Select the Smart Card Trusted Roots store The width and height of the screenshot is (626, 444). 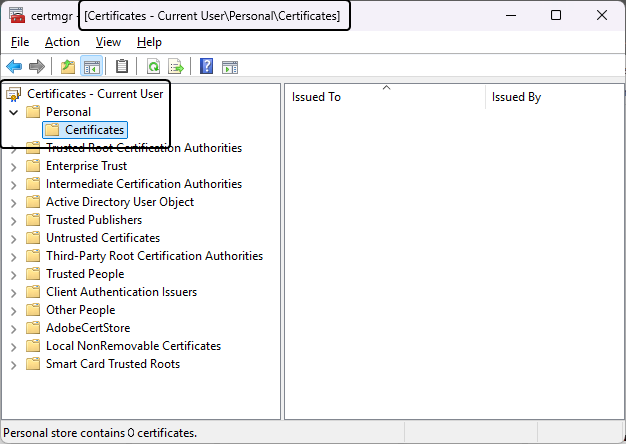coord(112,364)
